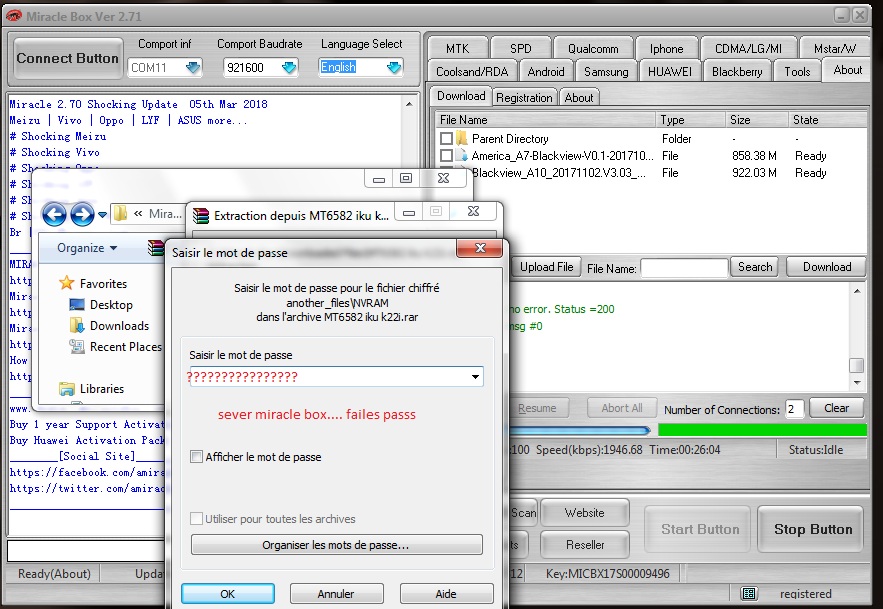The width and height of the screenshot is (883, 609).
Task: Open Explorer recent locations dropdown arrow
Action: pos(102,215)
